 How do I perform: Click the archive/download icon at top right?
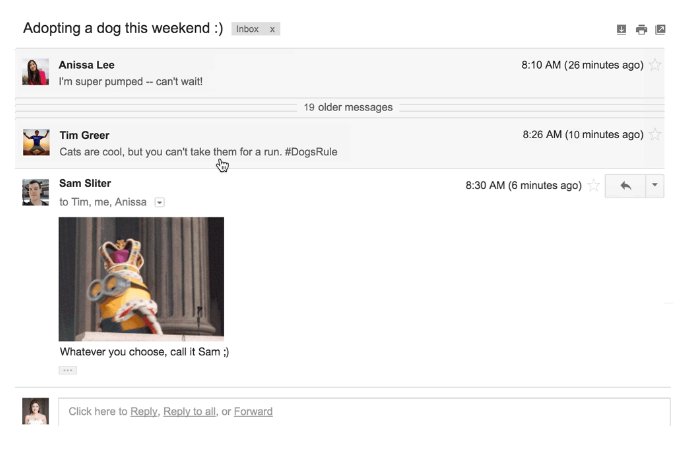click(621, 29)
